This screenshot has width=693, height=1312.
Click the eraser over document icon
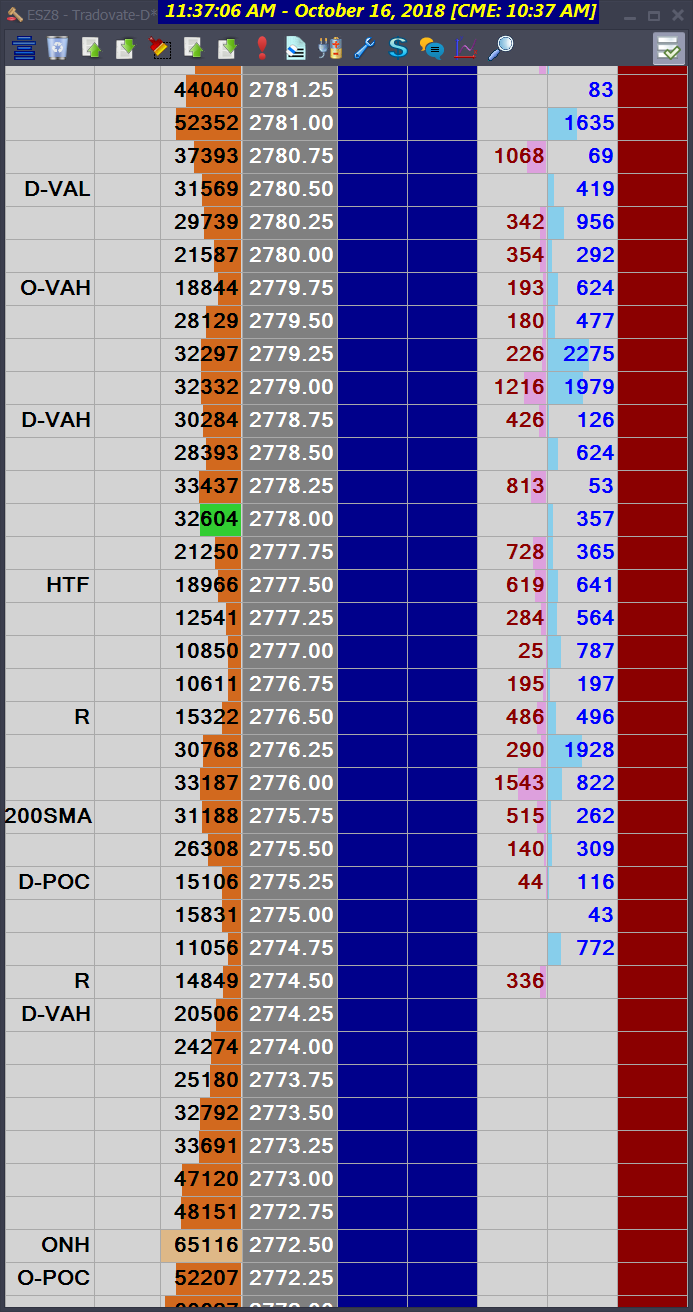295,47
